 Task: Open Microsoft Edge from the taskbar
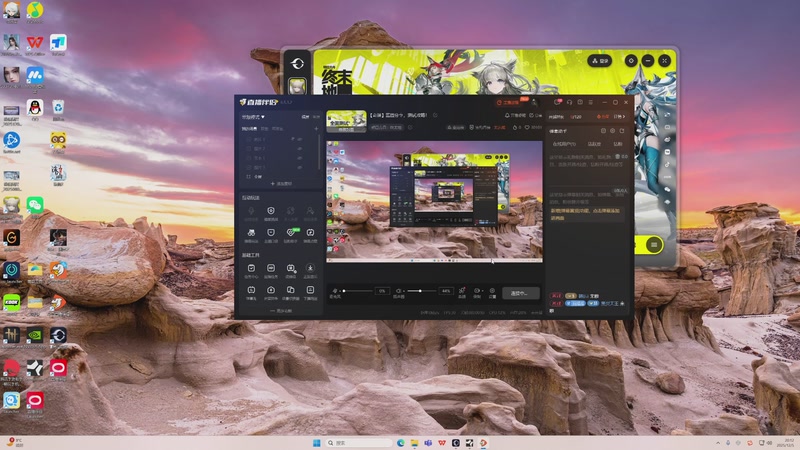401,443
